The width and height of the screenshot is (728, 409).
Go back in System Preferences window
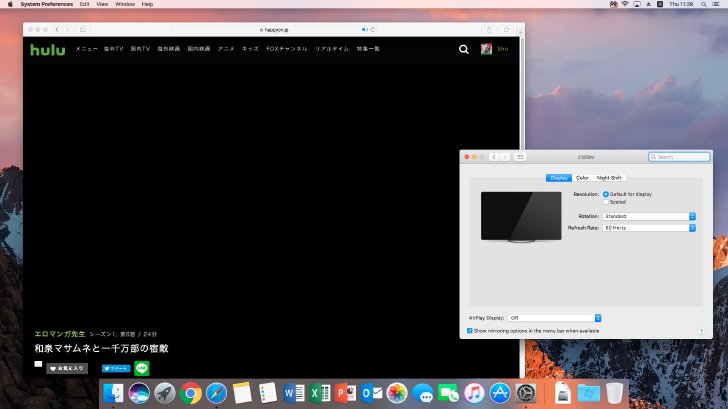[x=494, y=157]
